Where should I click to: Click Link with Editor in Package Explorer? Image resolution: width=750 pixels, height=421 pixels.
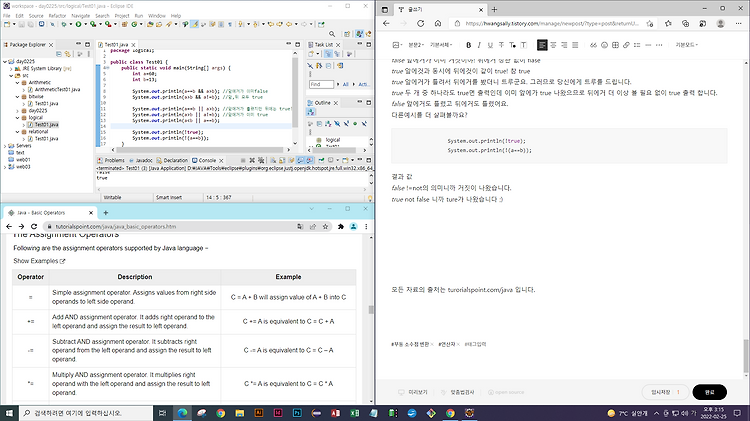[67, 54]
